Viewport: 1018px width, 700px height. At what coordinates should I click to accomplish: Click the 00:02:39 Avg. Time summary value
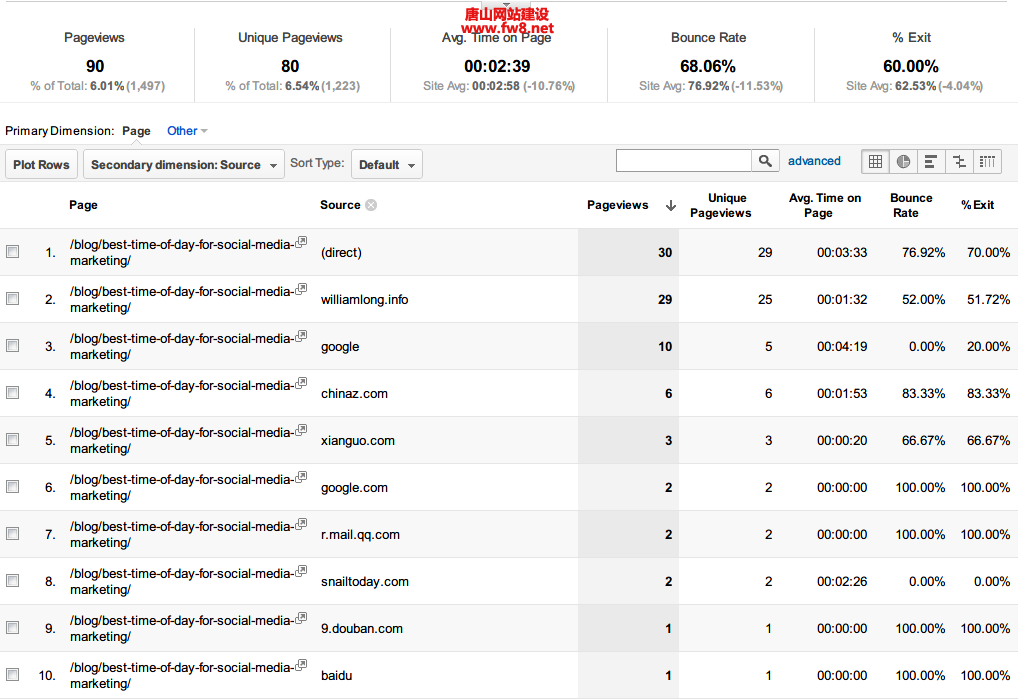pos(497,66)
